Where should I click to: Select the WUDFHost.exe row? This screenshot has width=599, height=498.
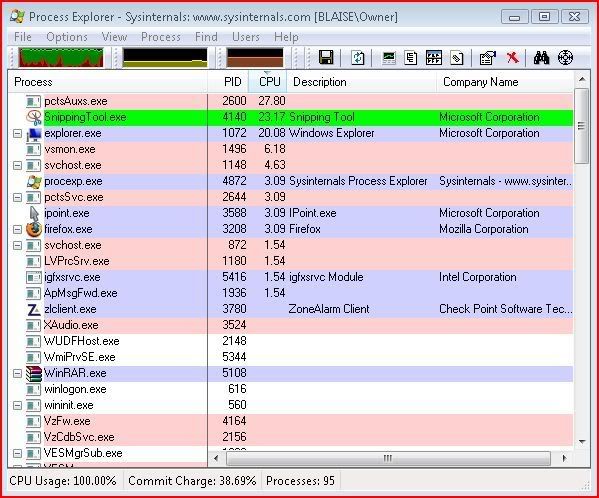pyautogui.click(x=290, y=341)
